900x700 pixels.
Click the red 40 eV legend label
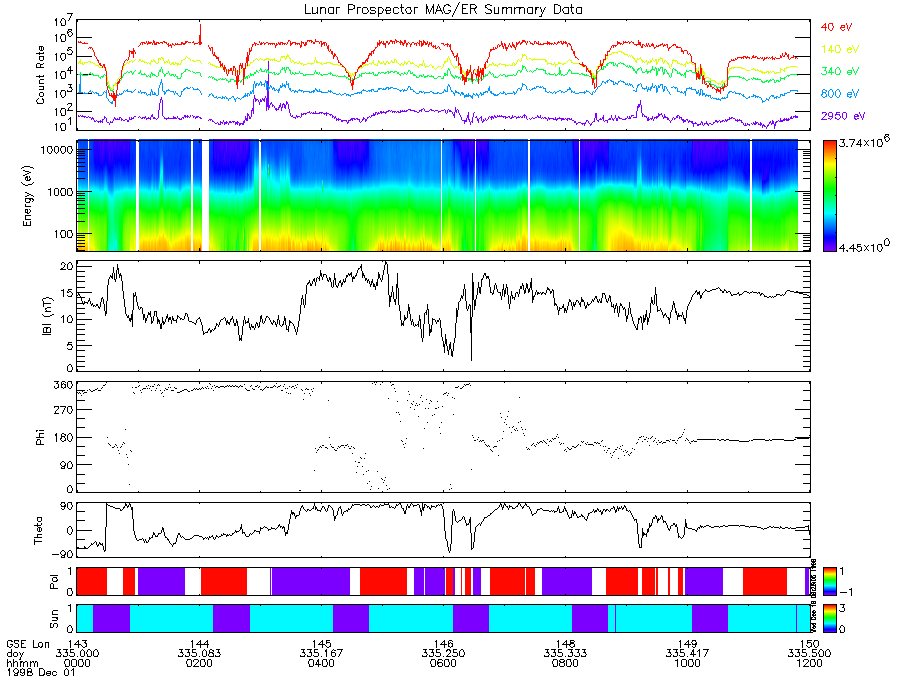pos(836,27)
